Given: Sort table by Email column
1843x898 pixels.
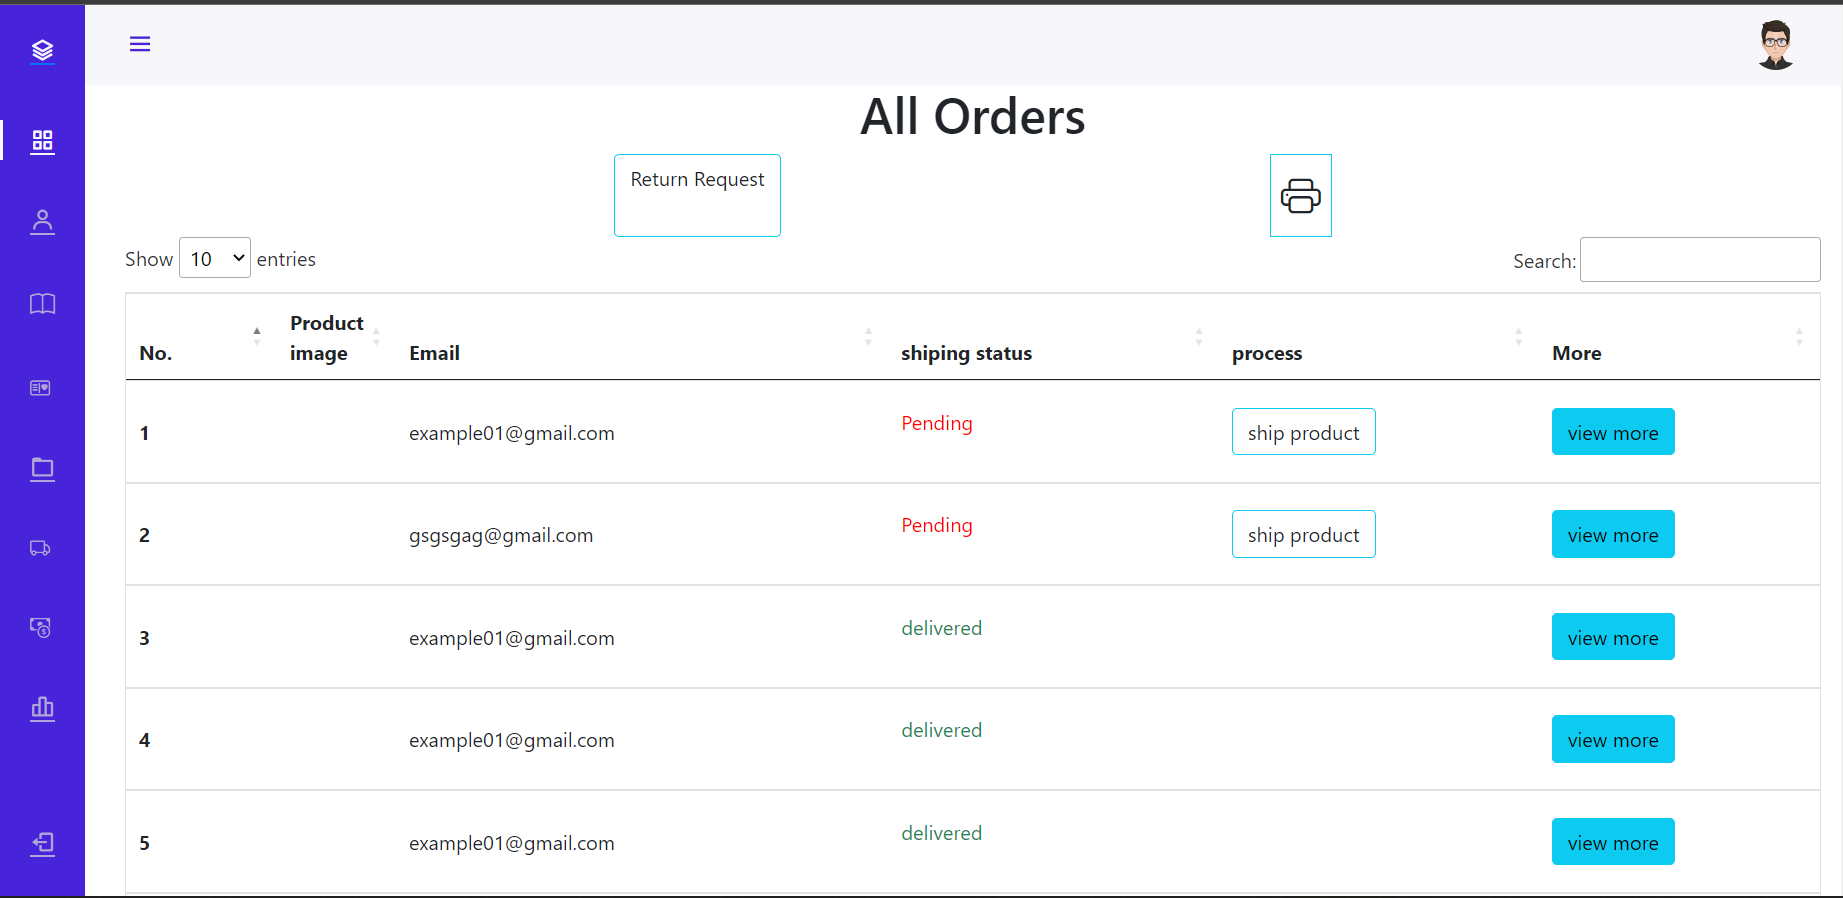Looking at the screenshot, I should click(x=641, y=337).
